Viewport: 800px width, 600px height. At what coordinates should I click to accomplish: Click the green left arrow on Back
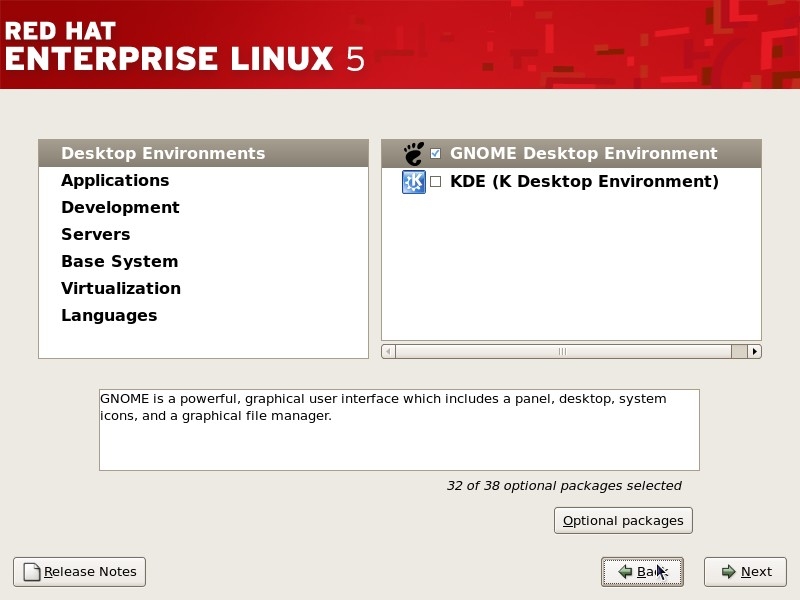pos(626,571)
